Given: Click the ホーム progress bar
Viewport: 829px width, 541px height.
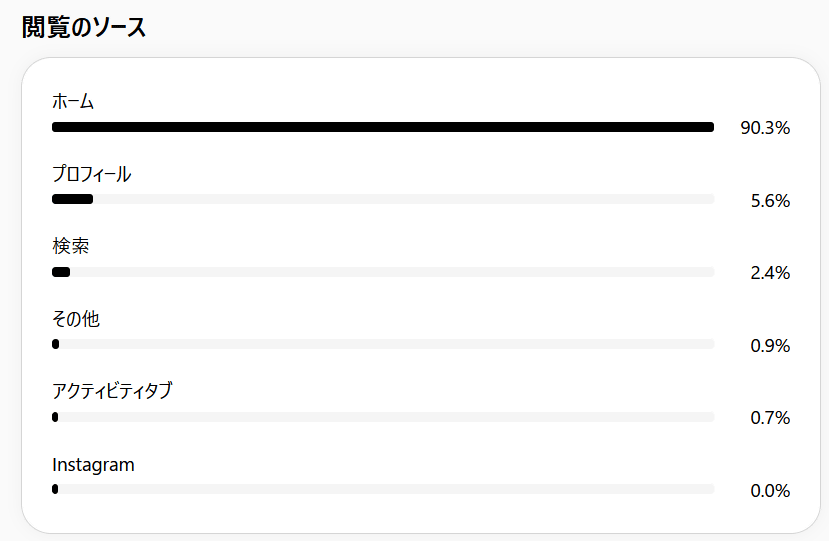Looking at the screenshot, I should pyautogui.click(x=383, y=127).
